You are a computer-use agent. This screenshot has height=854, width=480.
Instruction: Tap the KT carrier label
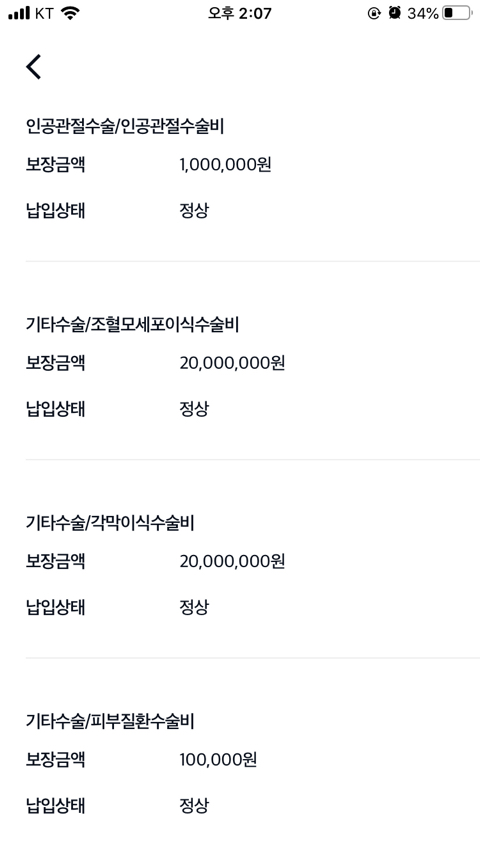coord(45,14)
